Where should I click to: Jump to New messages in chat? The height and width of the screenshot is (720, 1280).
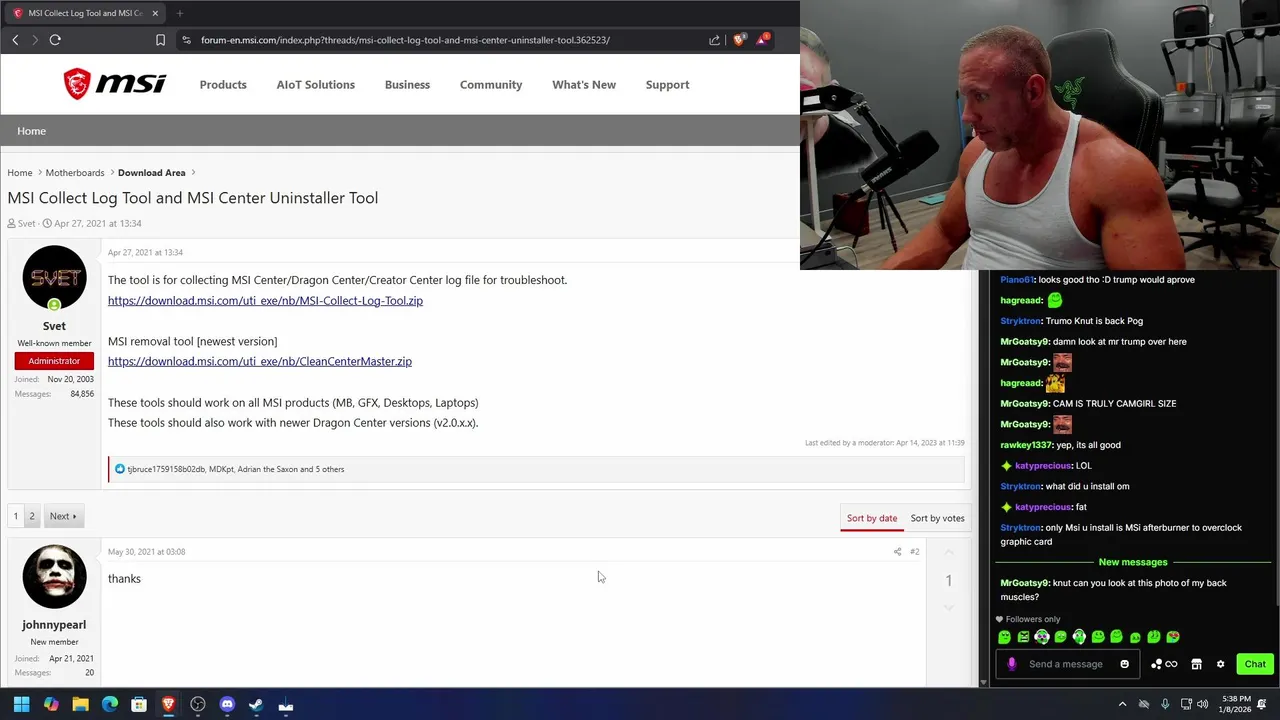[x=1133, y=562]
